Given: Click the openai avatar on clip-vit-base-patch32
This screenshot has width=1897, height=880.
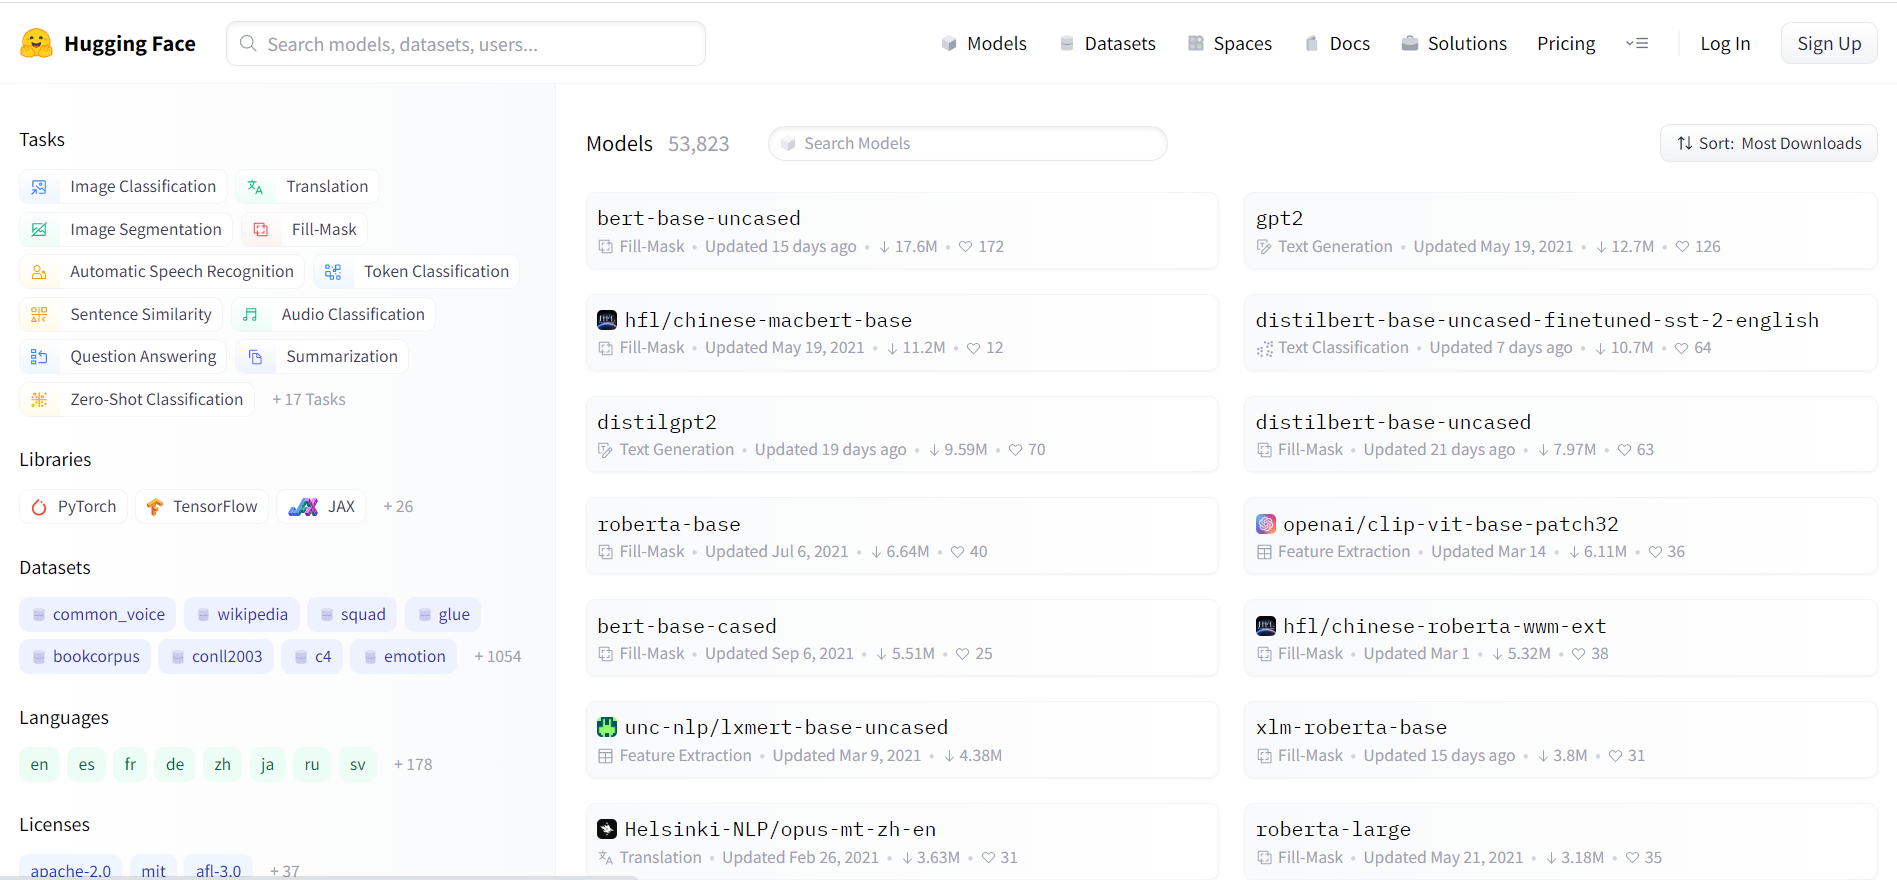Looking at the screenshot, I should (1266, 524).
